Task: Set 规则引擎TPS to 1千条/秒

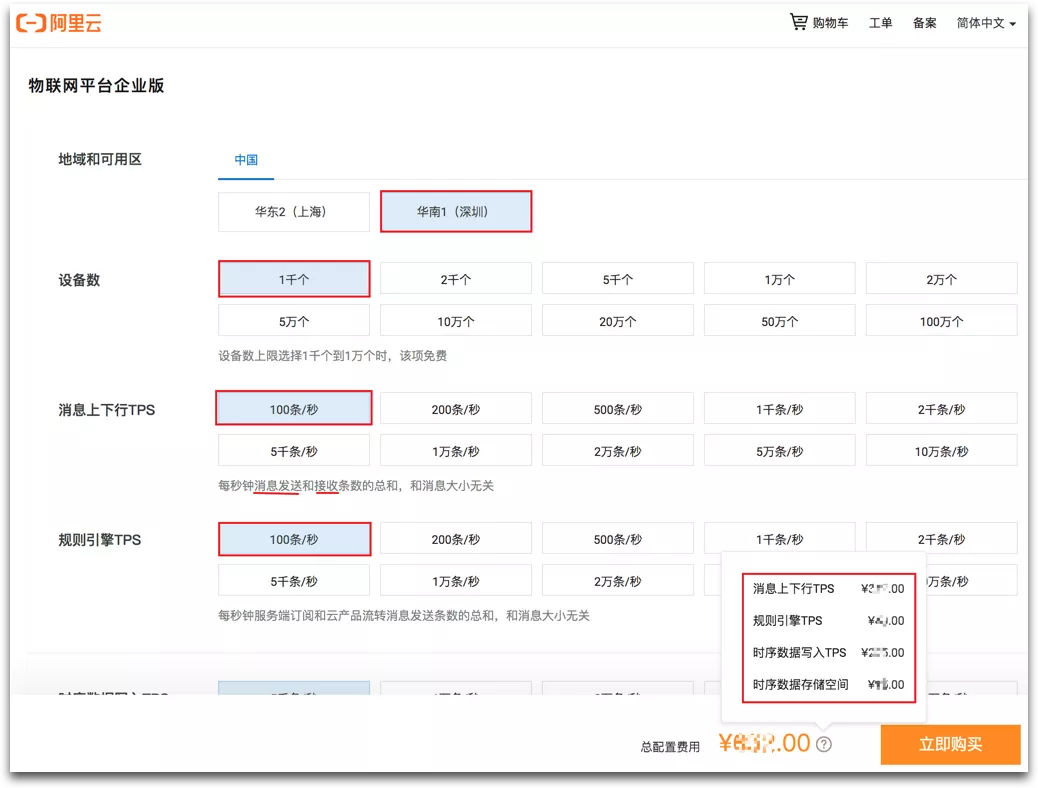Action: pyautogui.click(x=780, y=537)
